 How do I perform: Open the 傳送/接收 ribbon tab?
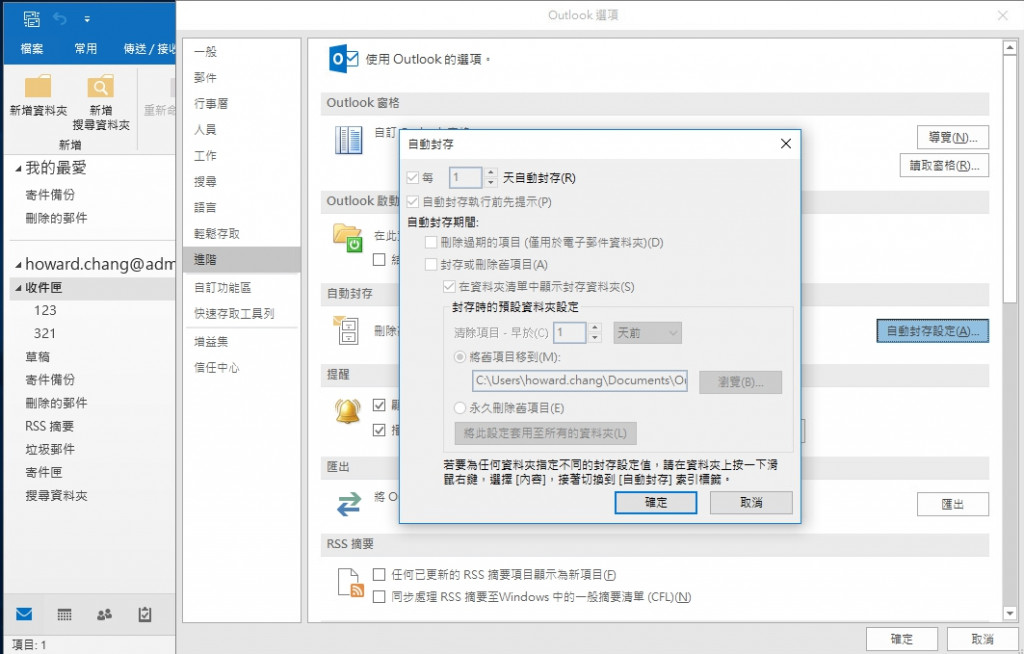[x=149, y=48]
